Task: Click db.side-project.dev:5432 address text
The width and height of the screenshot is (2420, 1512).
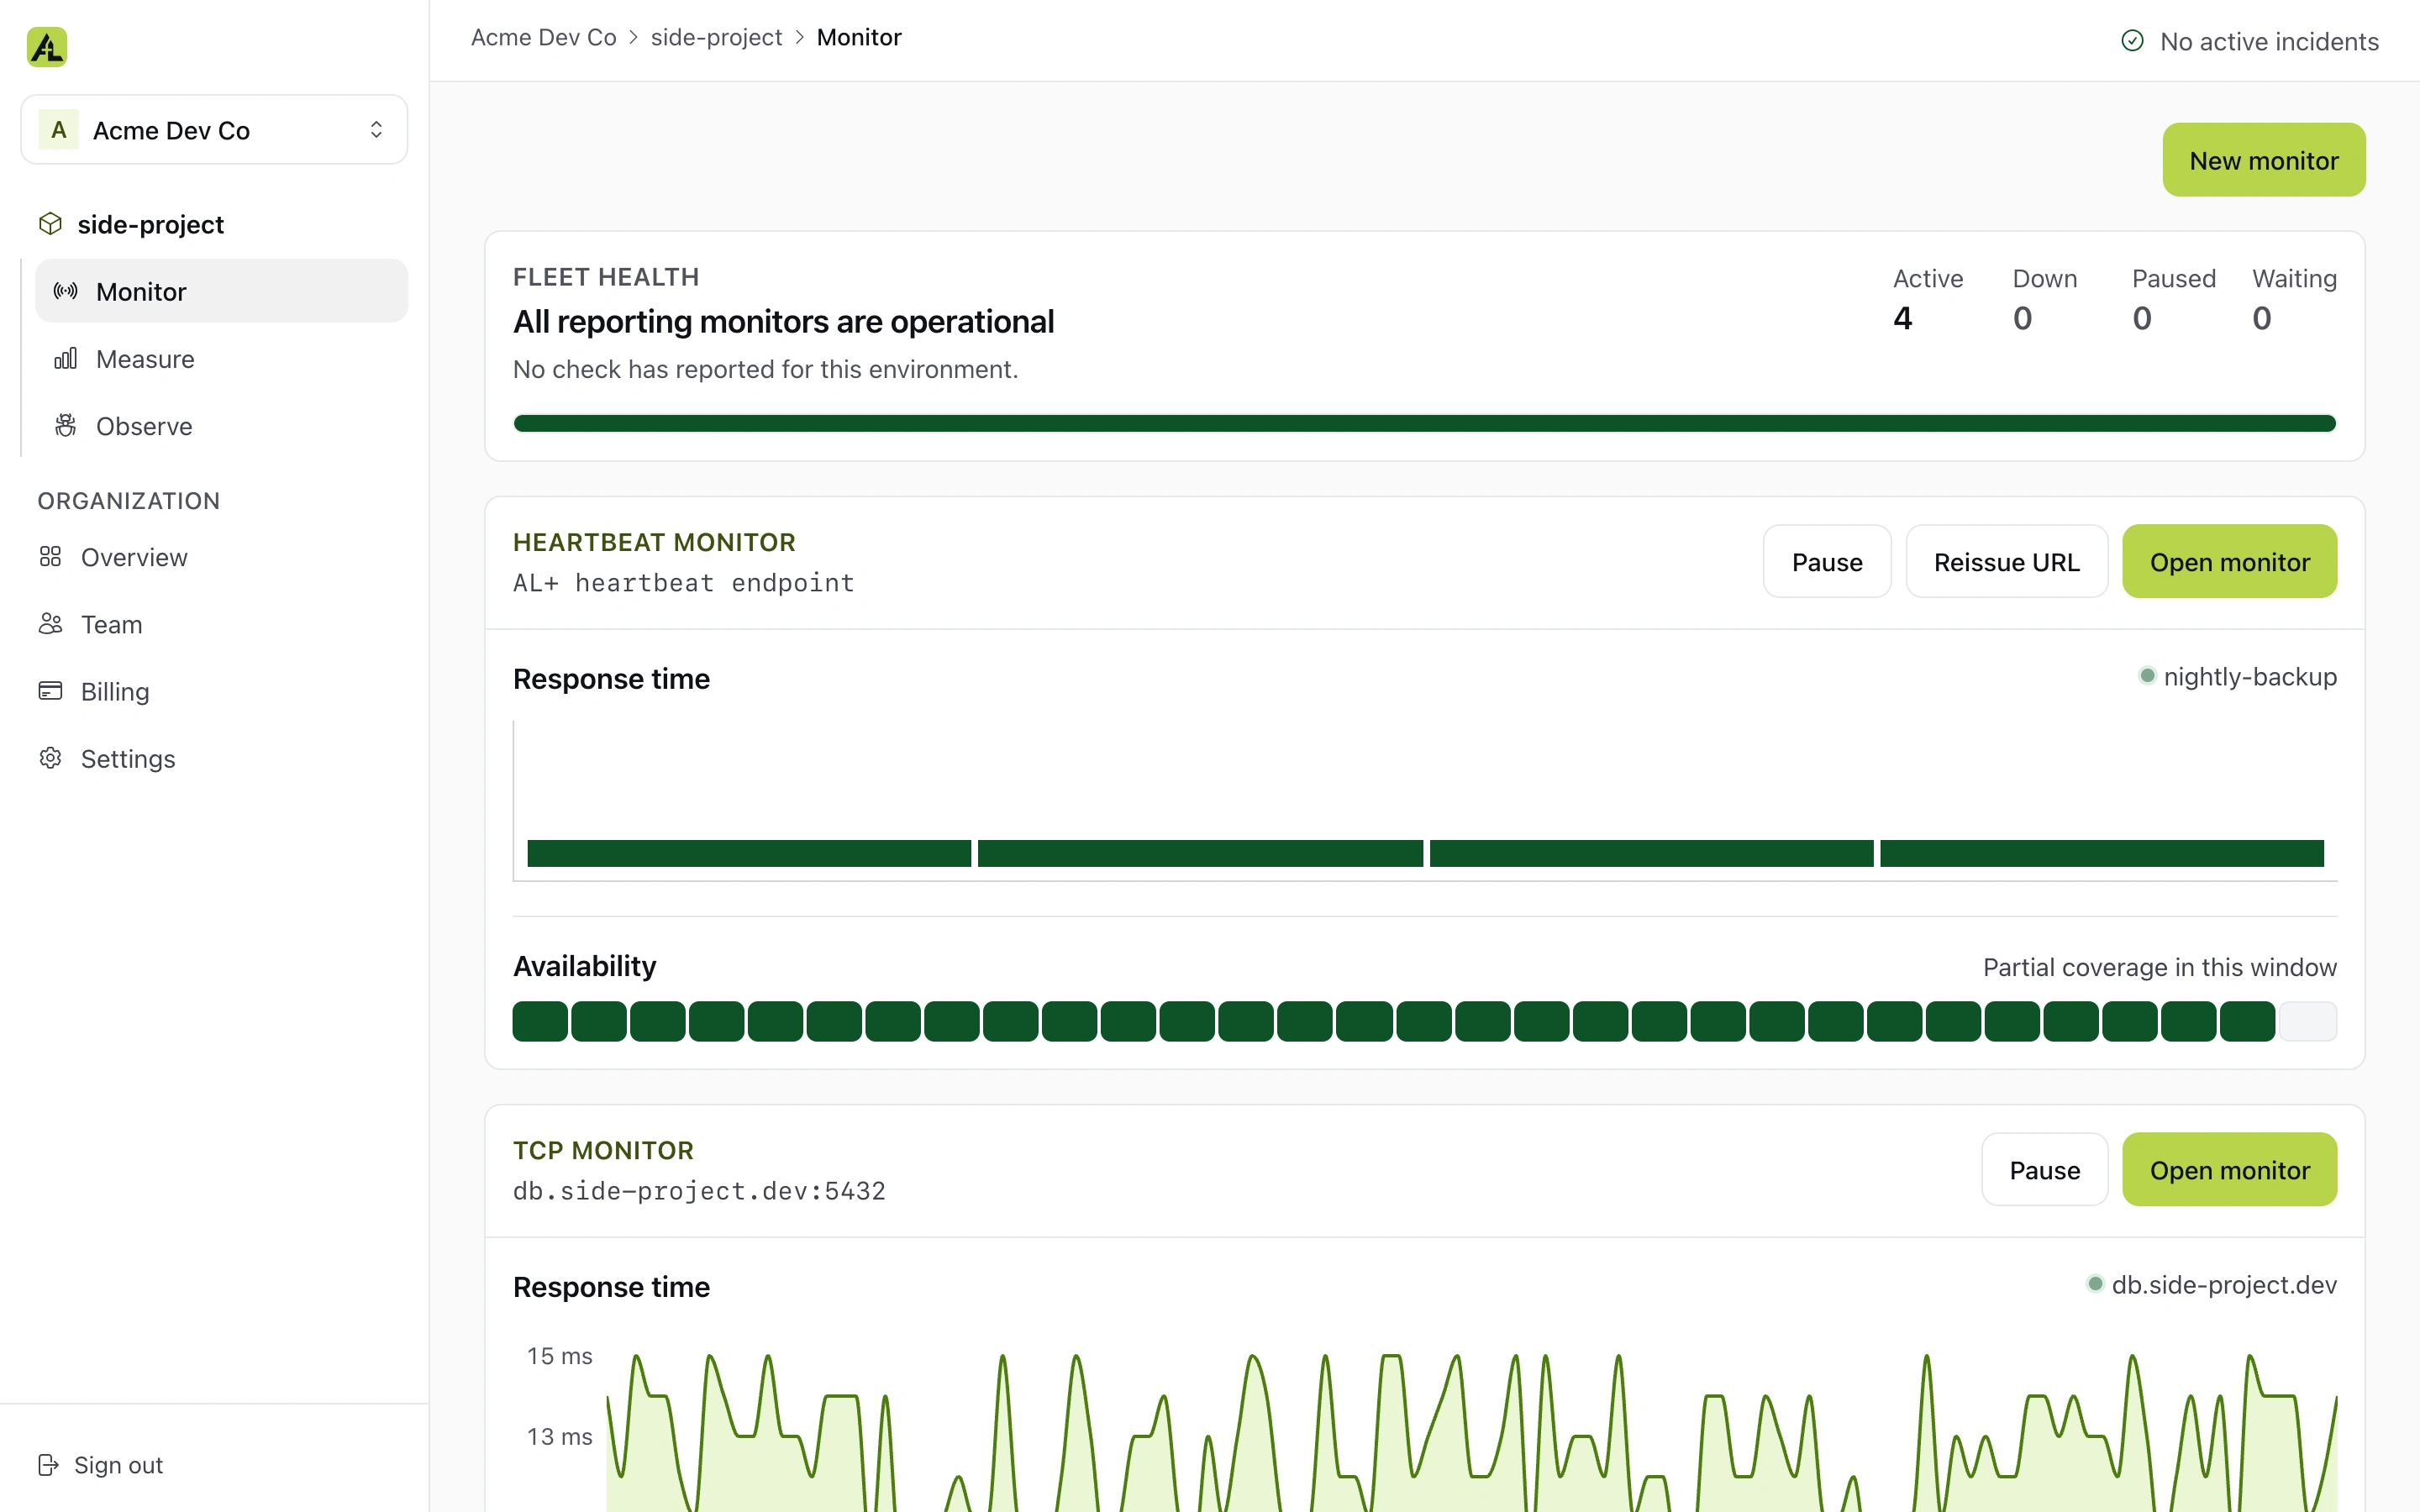Action: (699, 1191)
